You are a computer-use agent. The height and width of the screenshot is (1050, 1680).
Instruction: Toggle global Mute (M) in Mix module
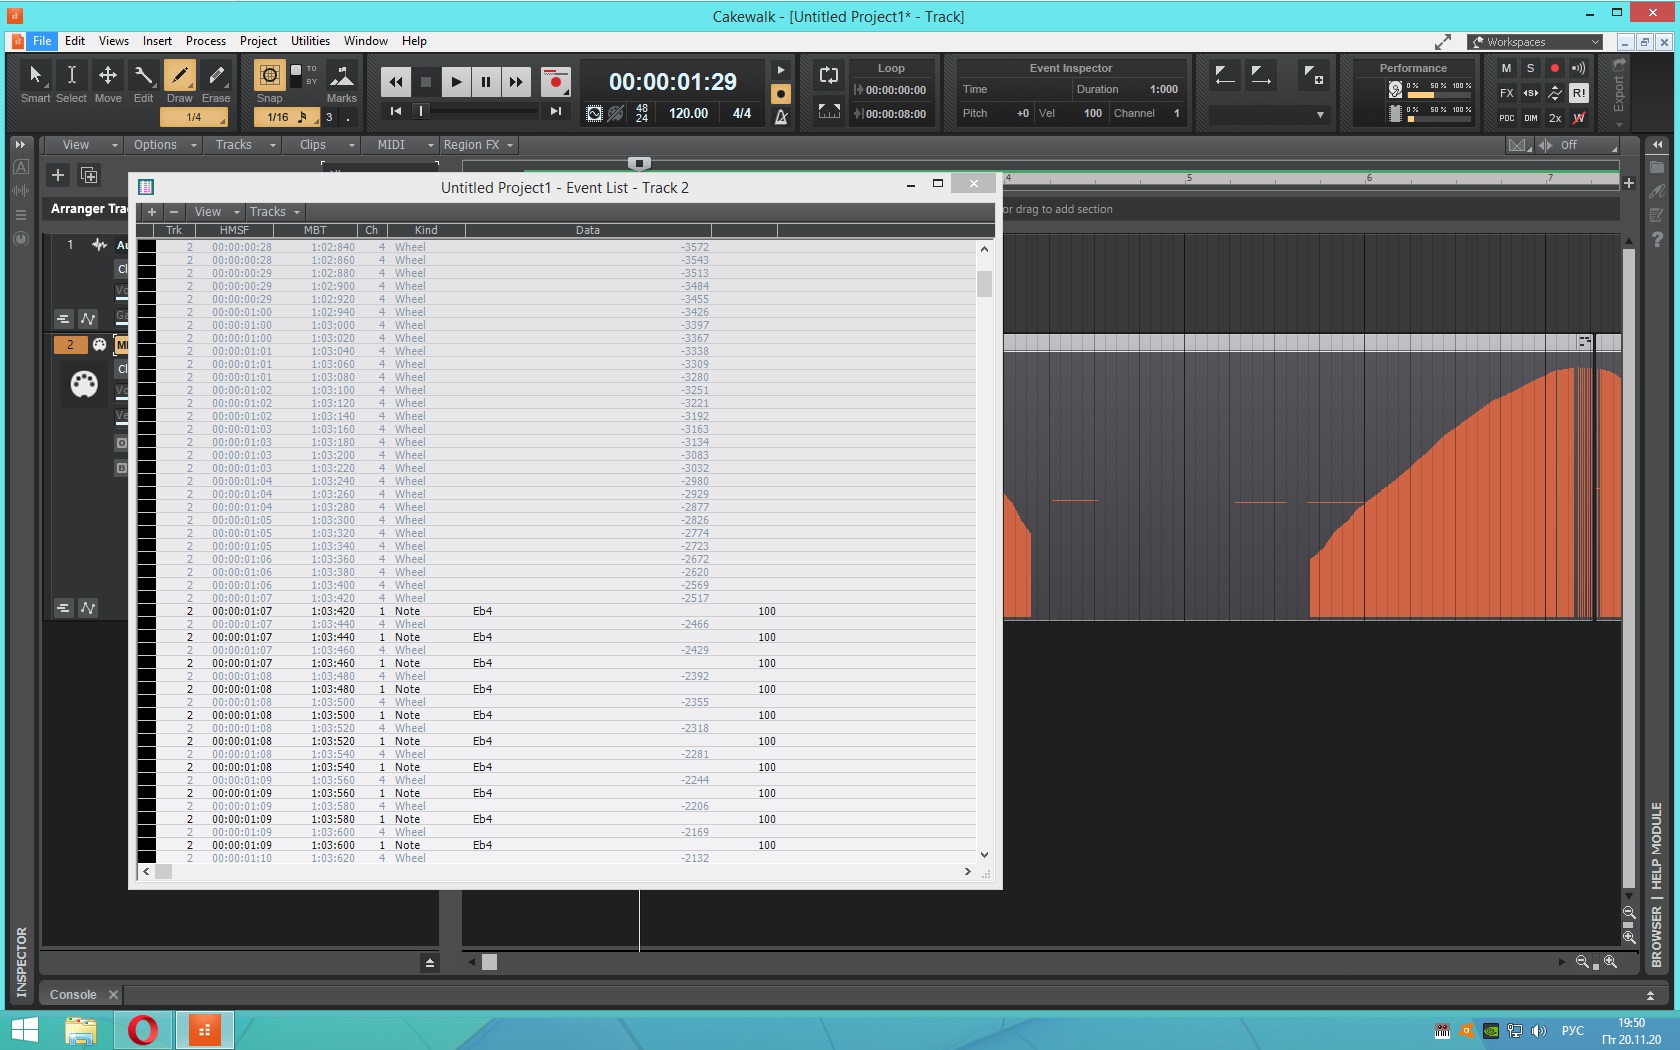(1506, 68)
